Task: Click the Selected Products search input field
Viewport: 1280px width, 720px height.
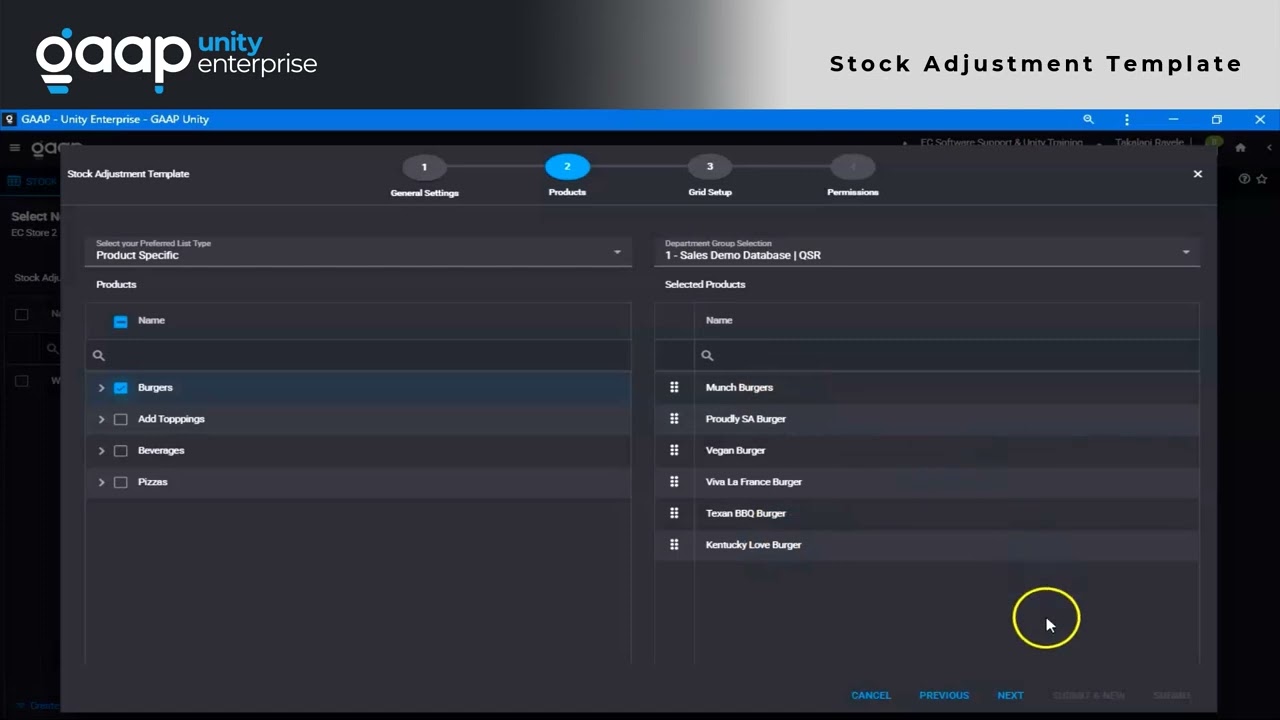Action: [x=946, y=355]
